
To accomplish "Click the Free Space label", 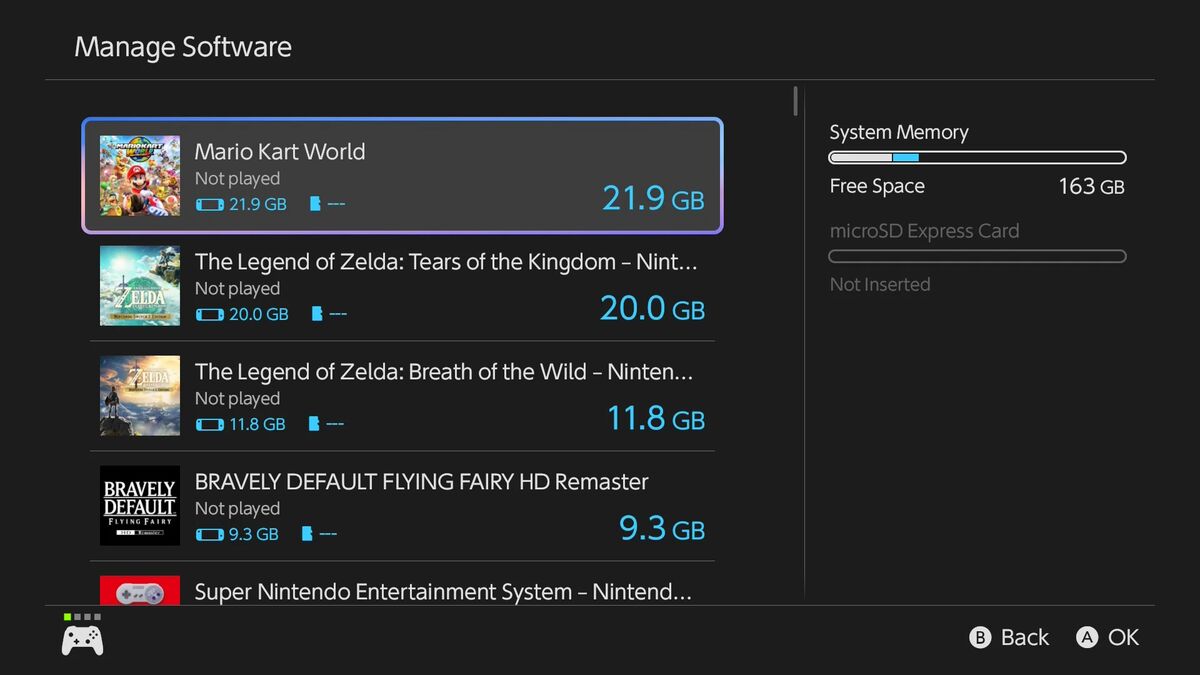I will [x=877, y=186].
